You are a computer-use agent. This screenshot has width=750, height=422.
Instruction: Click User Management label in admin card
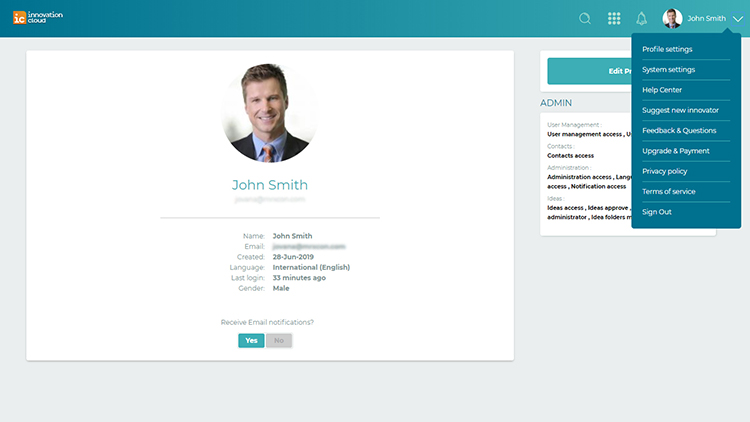pyautogui.click(x=574, y=125)
